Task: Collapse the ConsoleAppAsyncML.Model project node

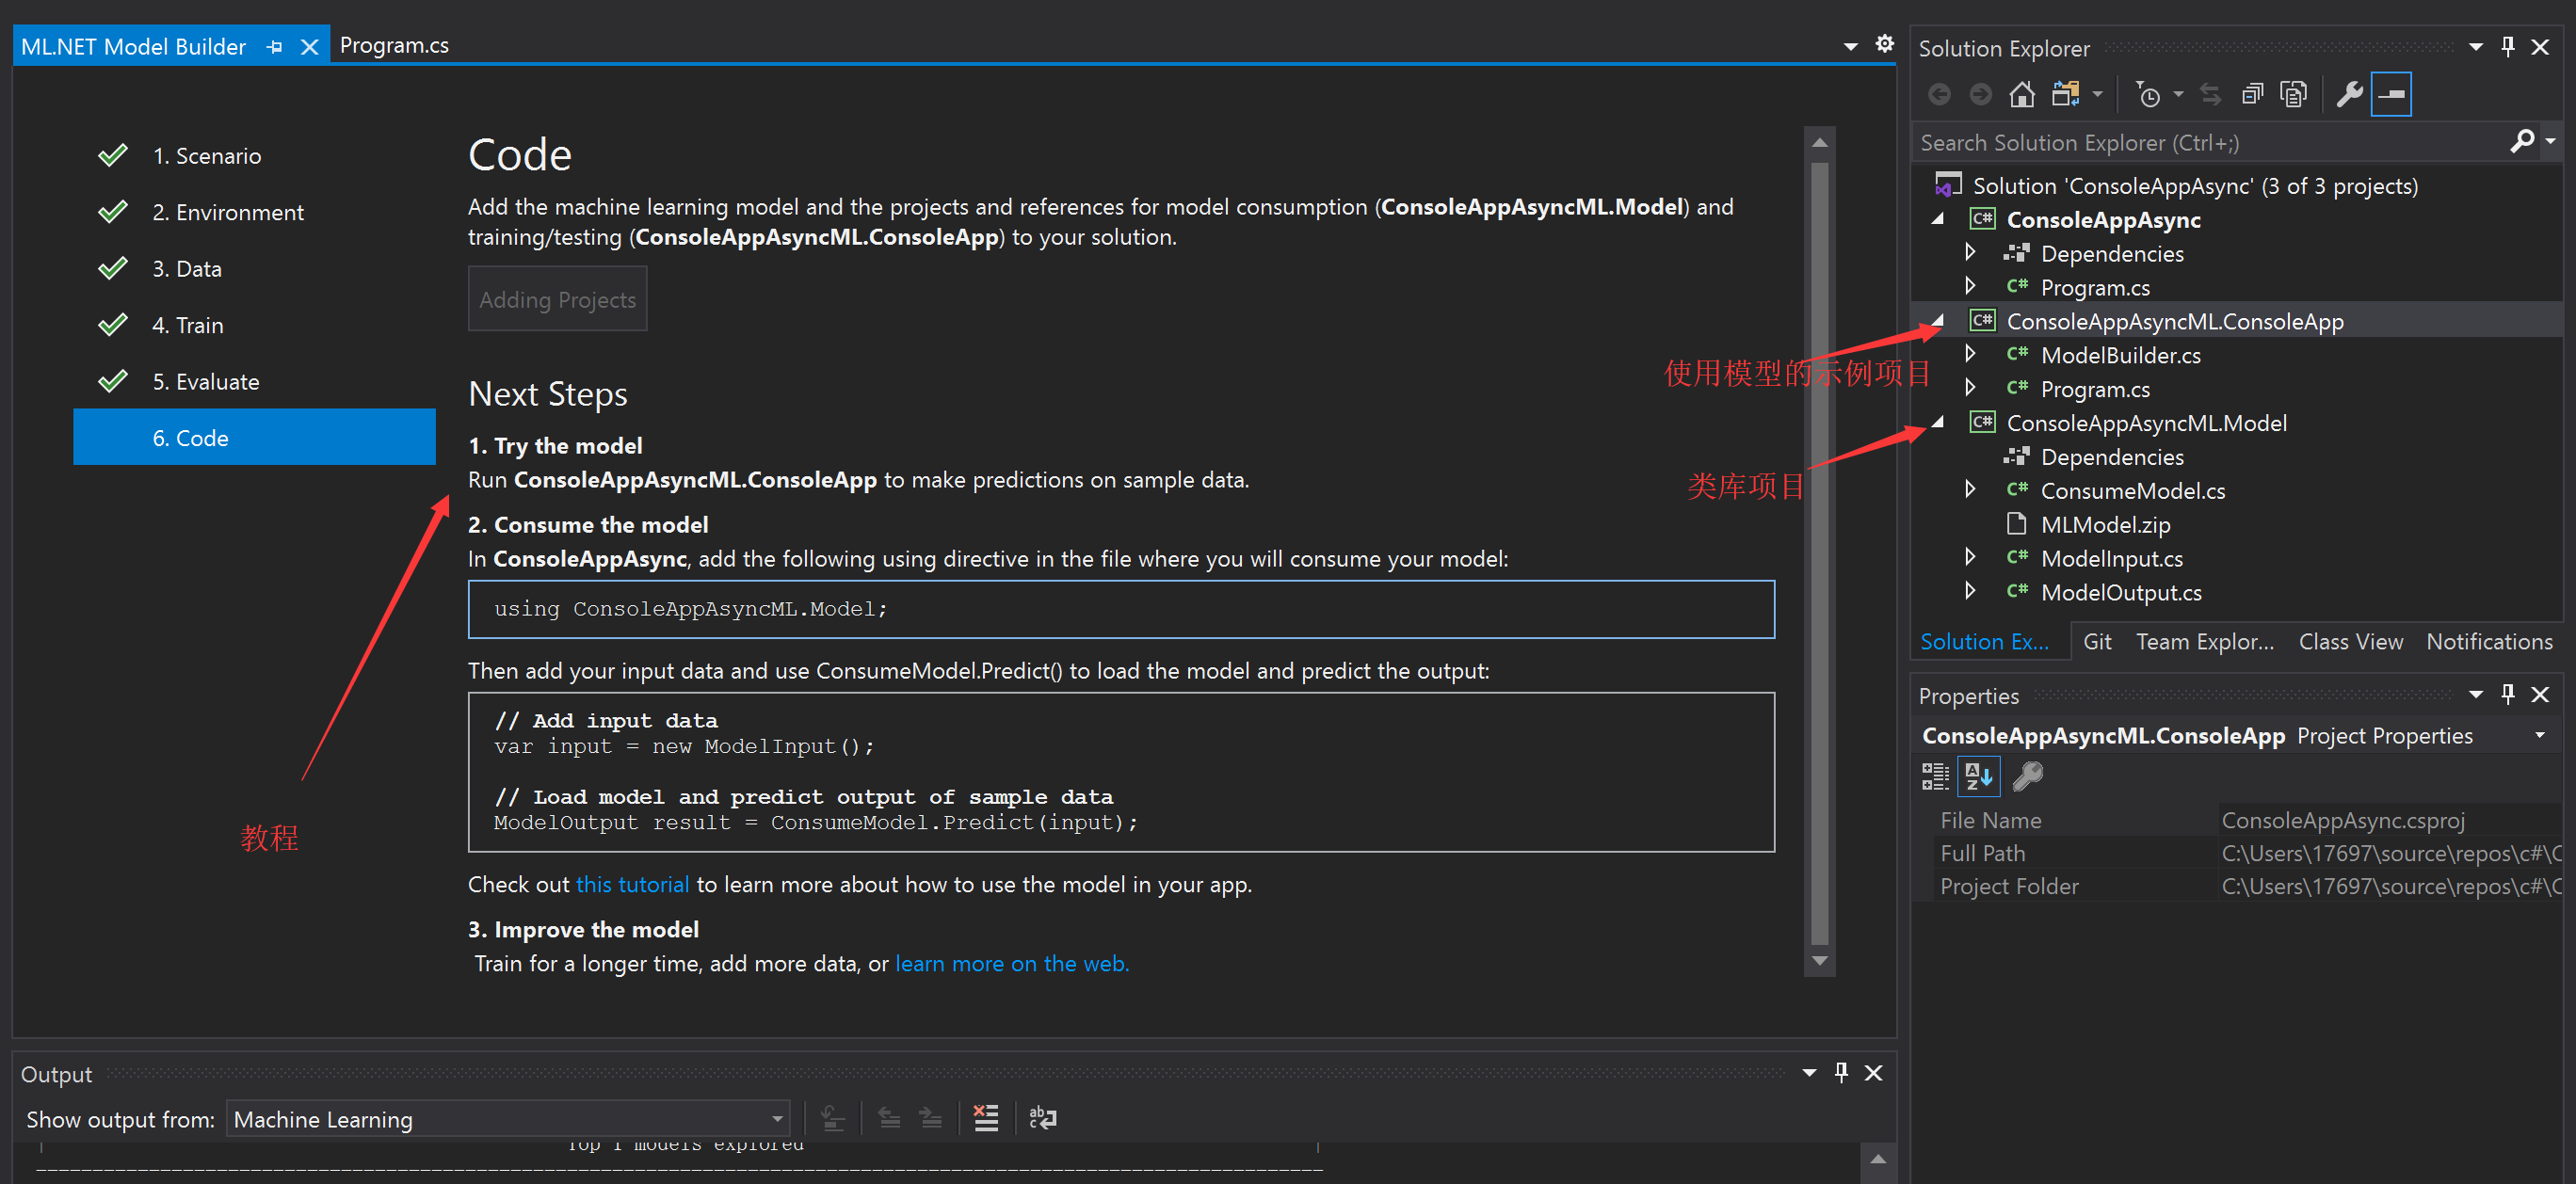Action: tap(1937, 422)
